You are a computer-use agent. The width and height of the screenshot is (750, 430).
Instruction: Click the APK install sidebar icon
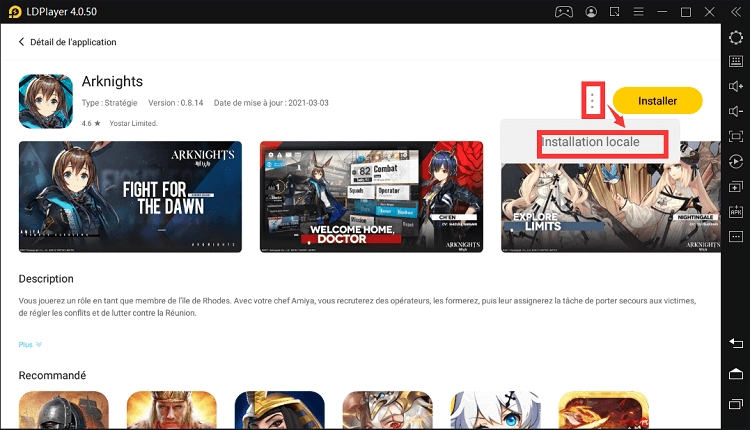[736, 211]
